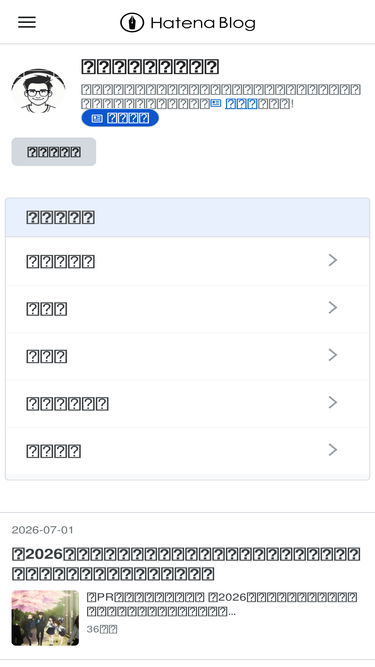Click the chevron on the third white menu row
This screenshot has height=667, width=375.
click(333, 355)
